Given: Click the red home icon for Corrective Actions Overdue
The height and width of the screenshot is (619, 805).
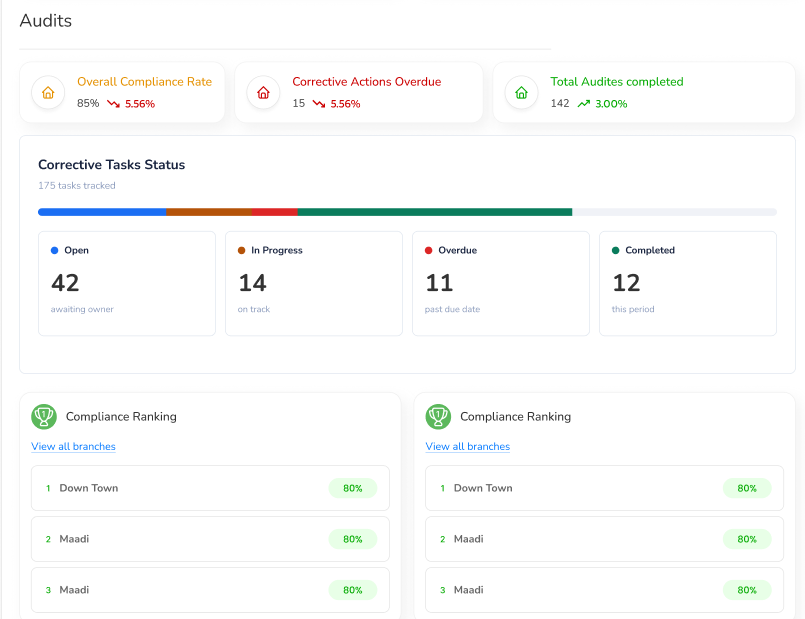Looking at the screenshot, I should click(x=263, y=93).
